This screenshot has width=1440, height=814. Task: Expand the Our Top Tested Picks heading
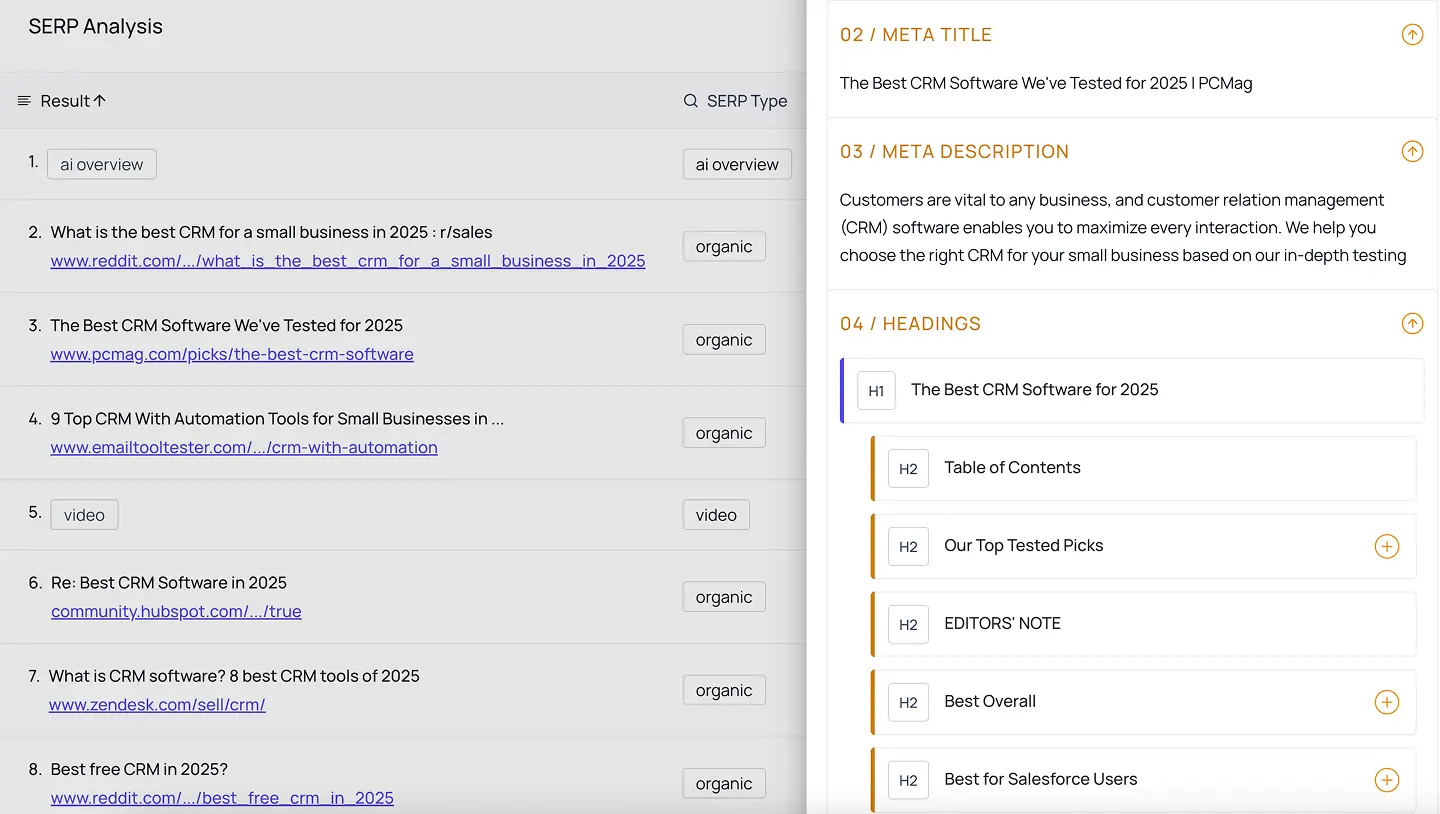click(x=1386, y=546)
